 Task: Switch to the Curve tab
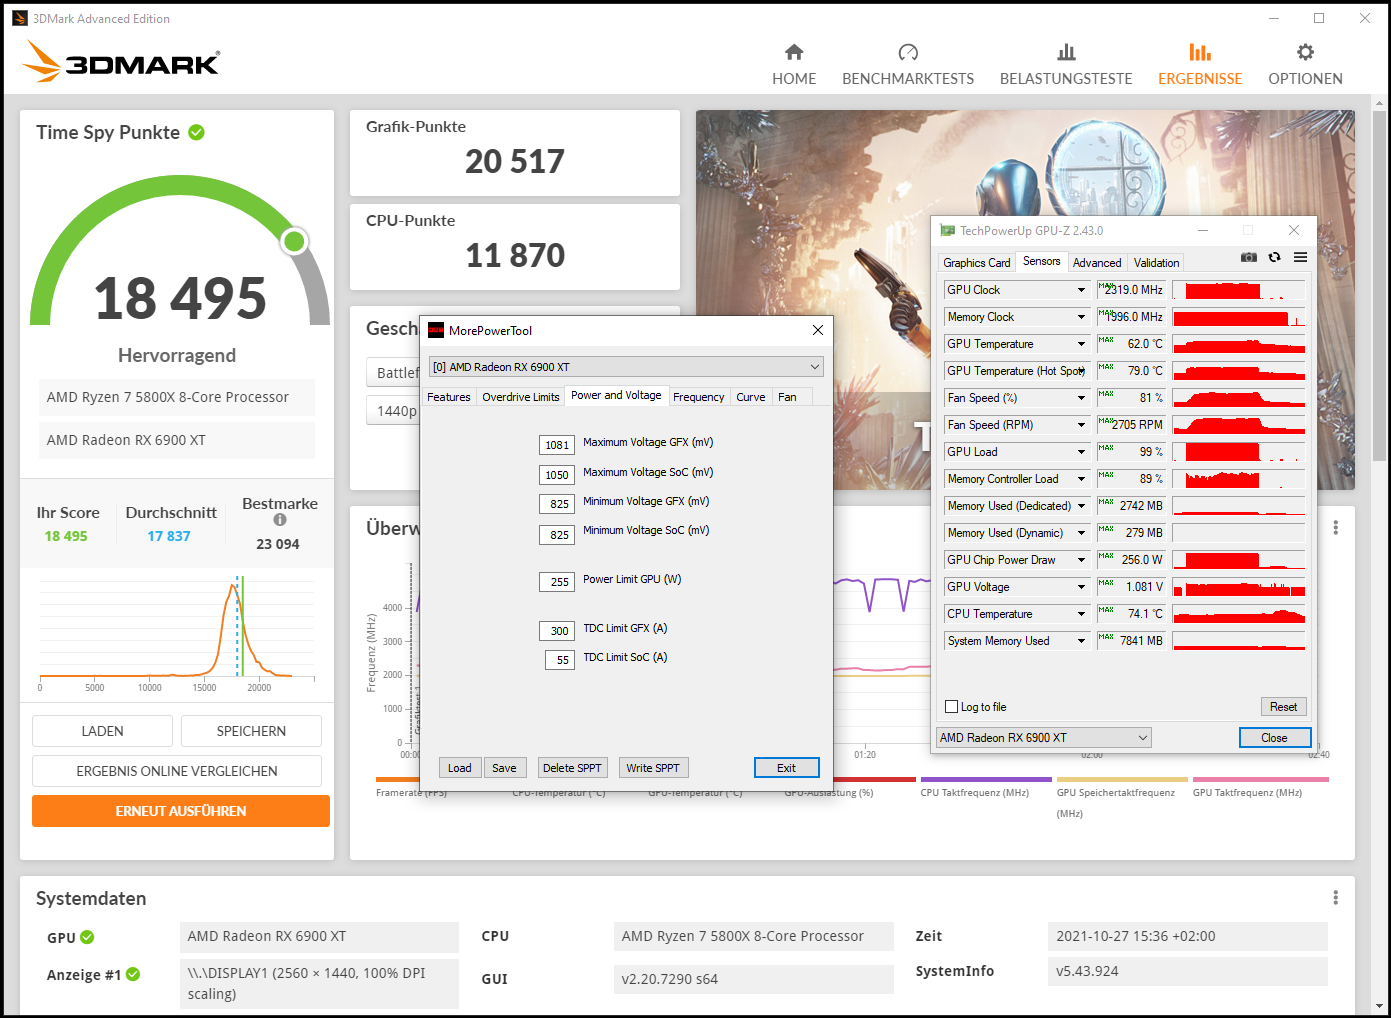(x=750, y=397)
